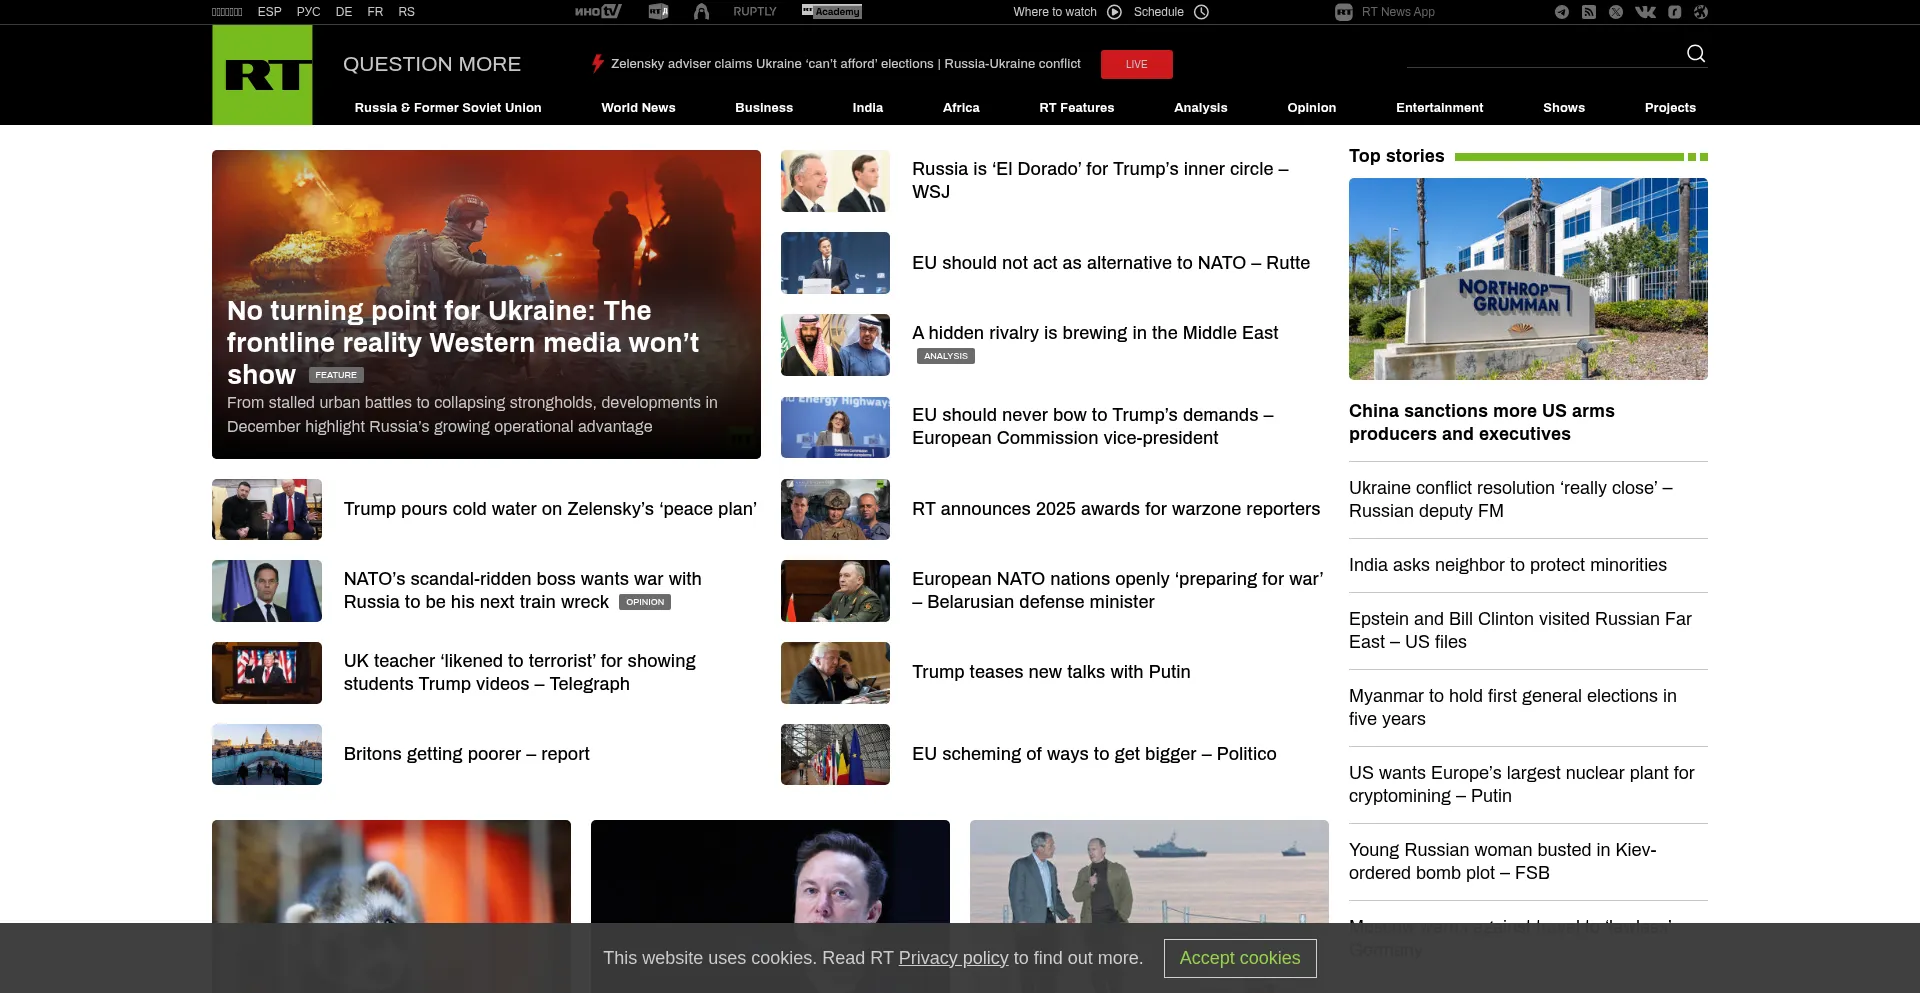Viewport: 1920px width, 993px height.
Task: Click the Schedule clock icon
Action: [x=1202, y=12]
